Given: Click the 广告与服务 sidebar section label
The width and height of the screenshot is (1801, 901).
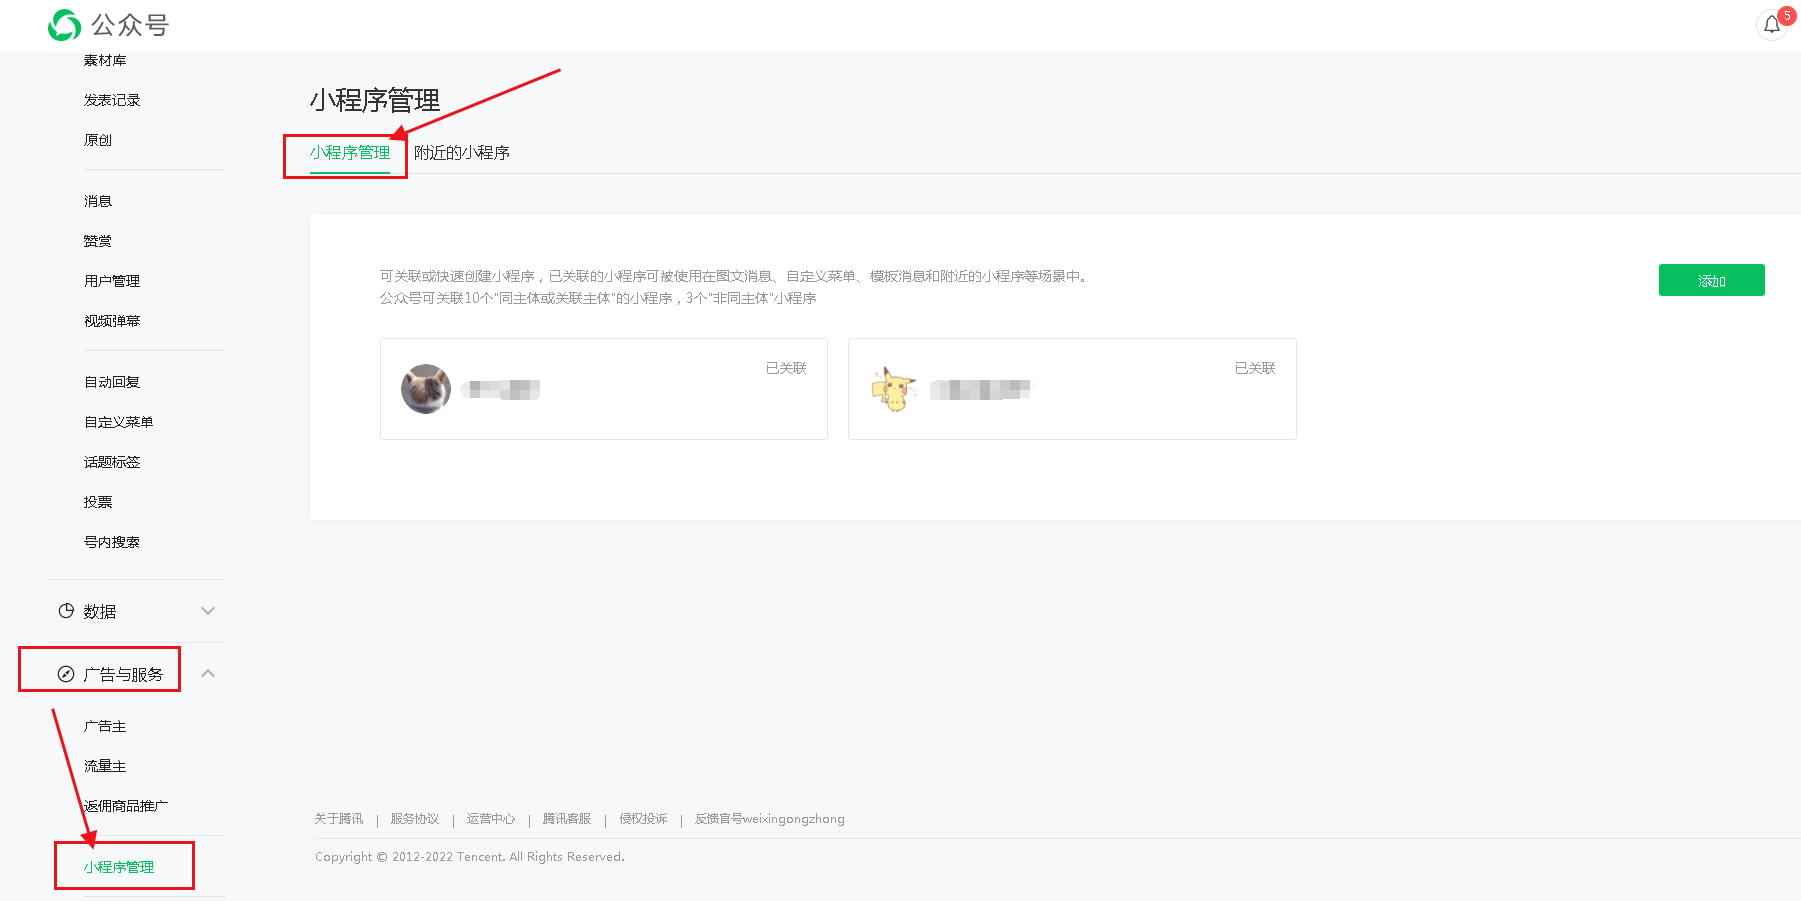Looking at the screenshot, I should [123, 674].
